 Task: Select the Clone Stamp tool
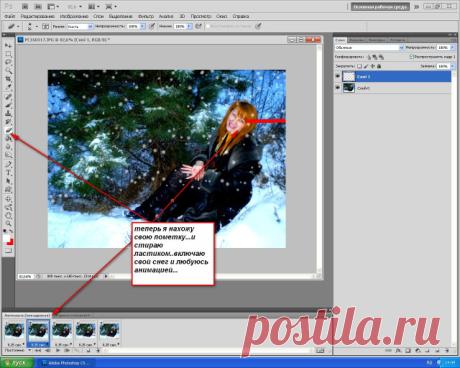click(x=8, y=114)
